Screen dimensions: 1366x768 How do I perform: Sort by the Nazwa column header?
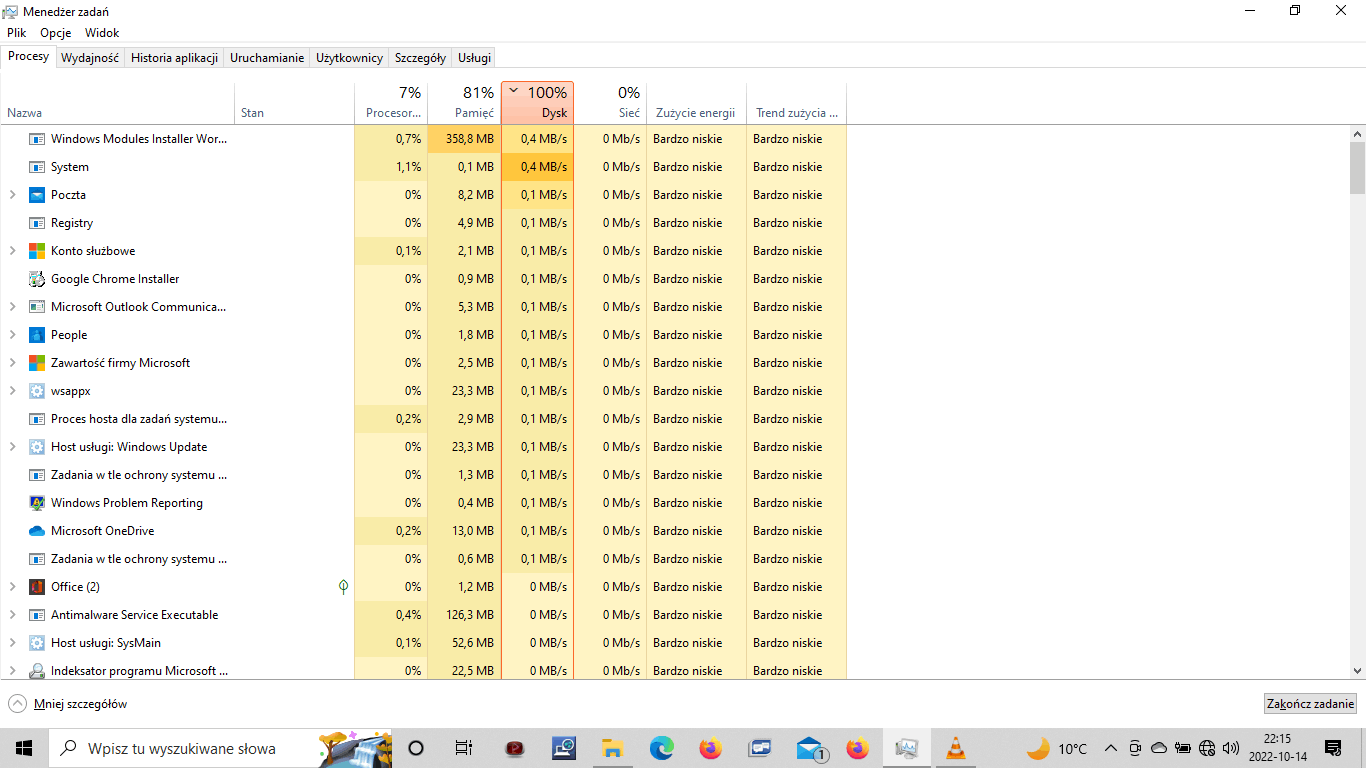click(x=118, y=103)
